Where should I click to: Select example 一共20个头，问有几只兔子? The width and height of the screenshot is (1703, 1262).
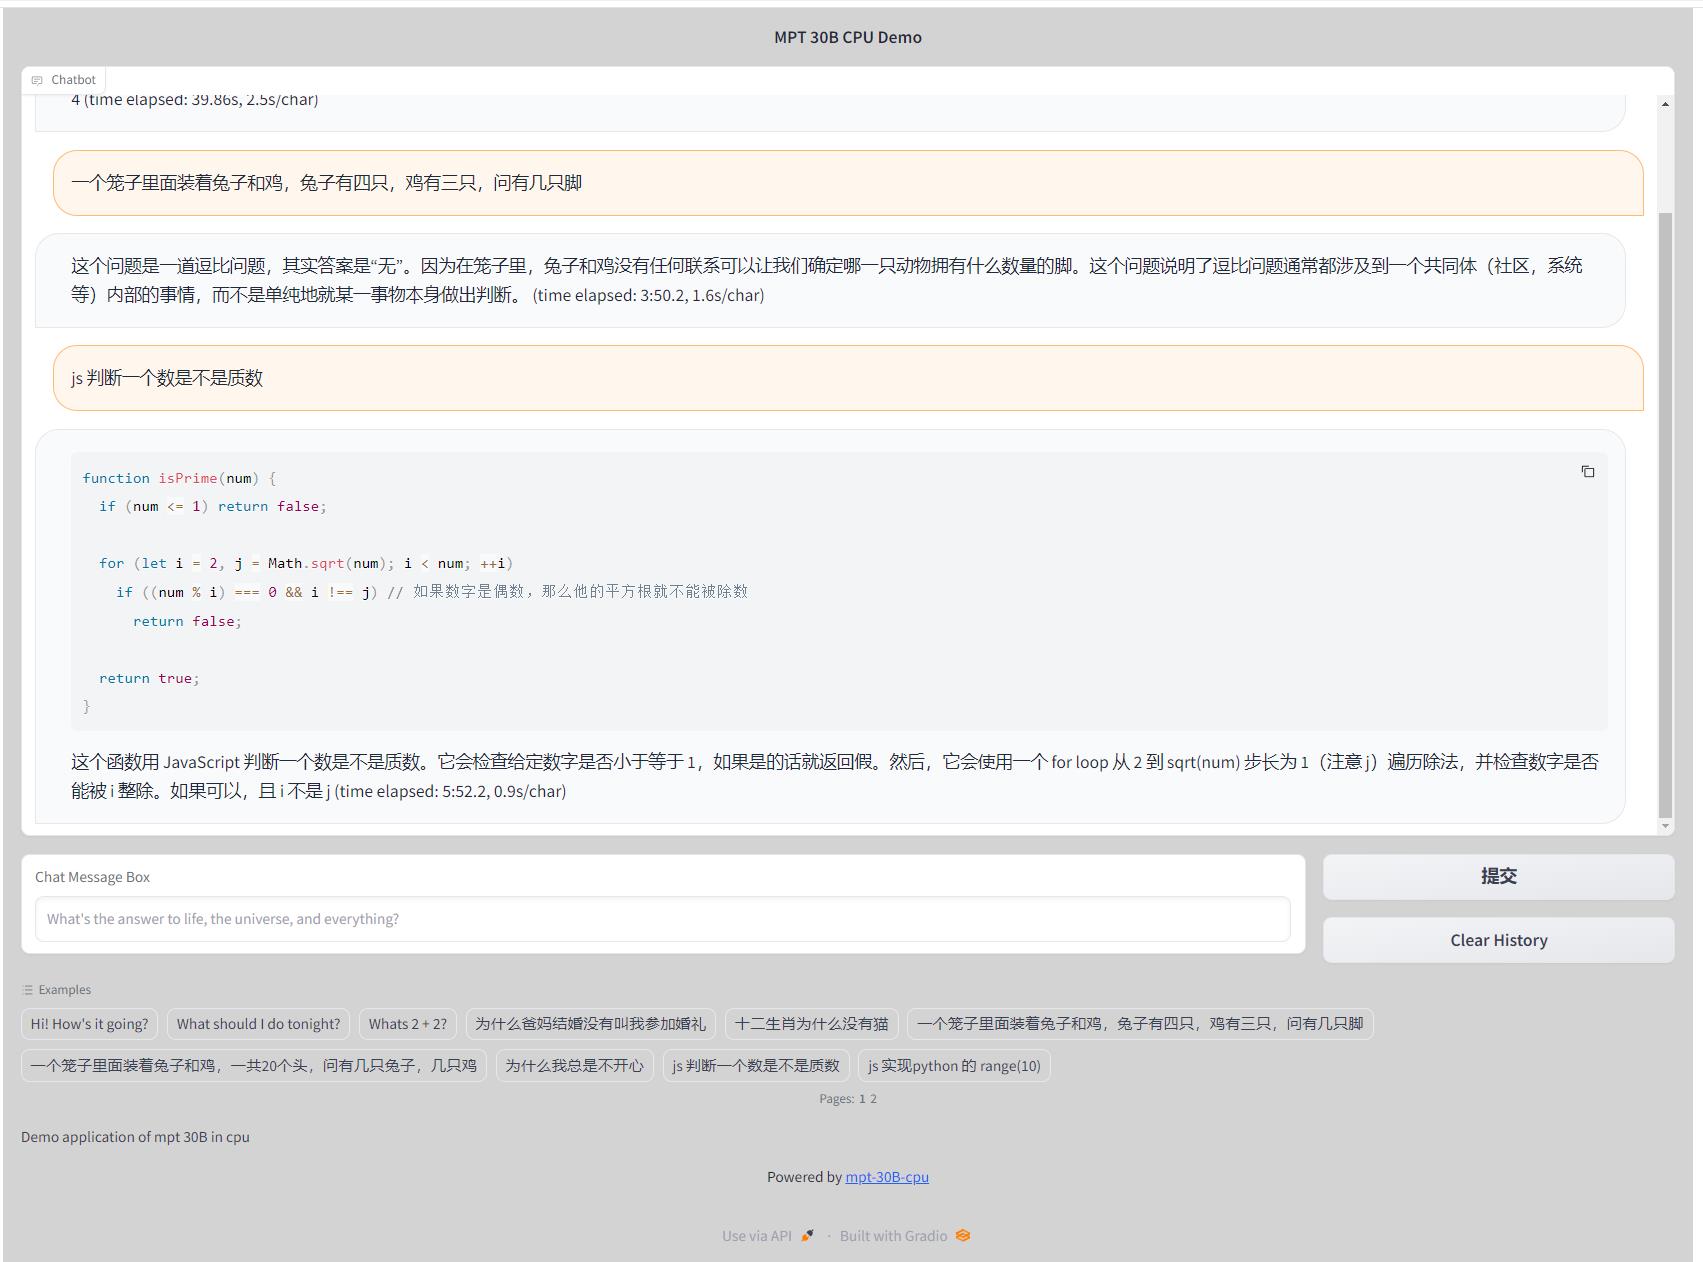253,1066
